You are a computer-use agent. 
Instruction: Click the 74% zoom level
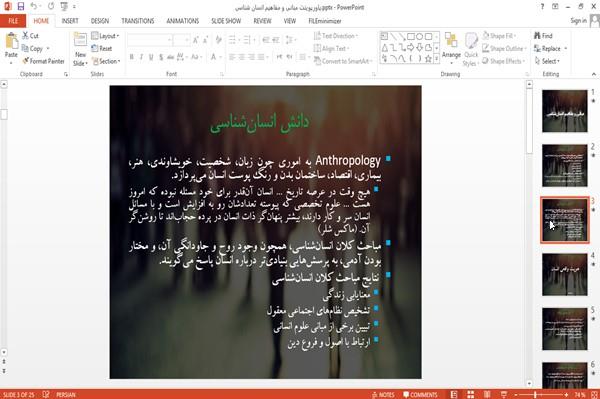[x=579, y=395]
